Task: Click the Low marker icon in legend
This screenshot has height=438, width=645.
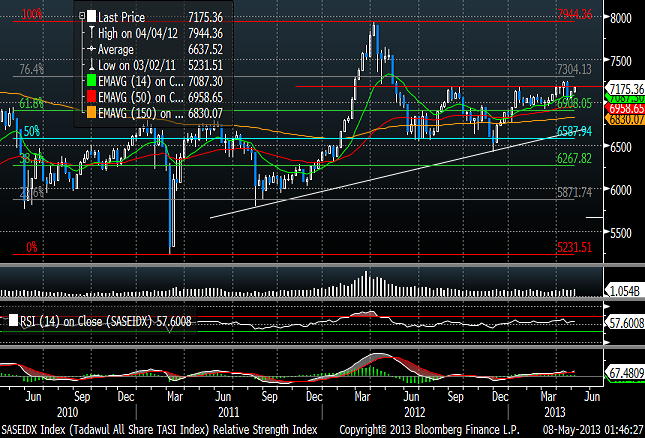Action: point(91,65)
